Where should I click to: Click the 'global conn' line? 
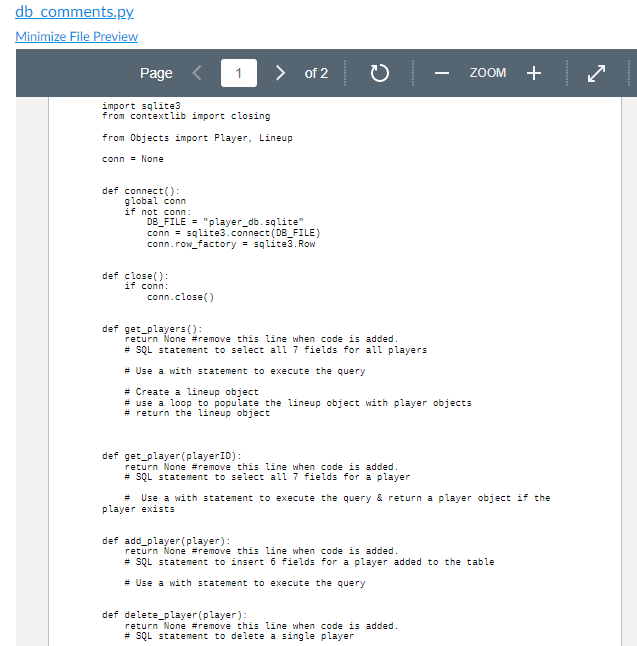(x=155, y=201)
